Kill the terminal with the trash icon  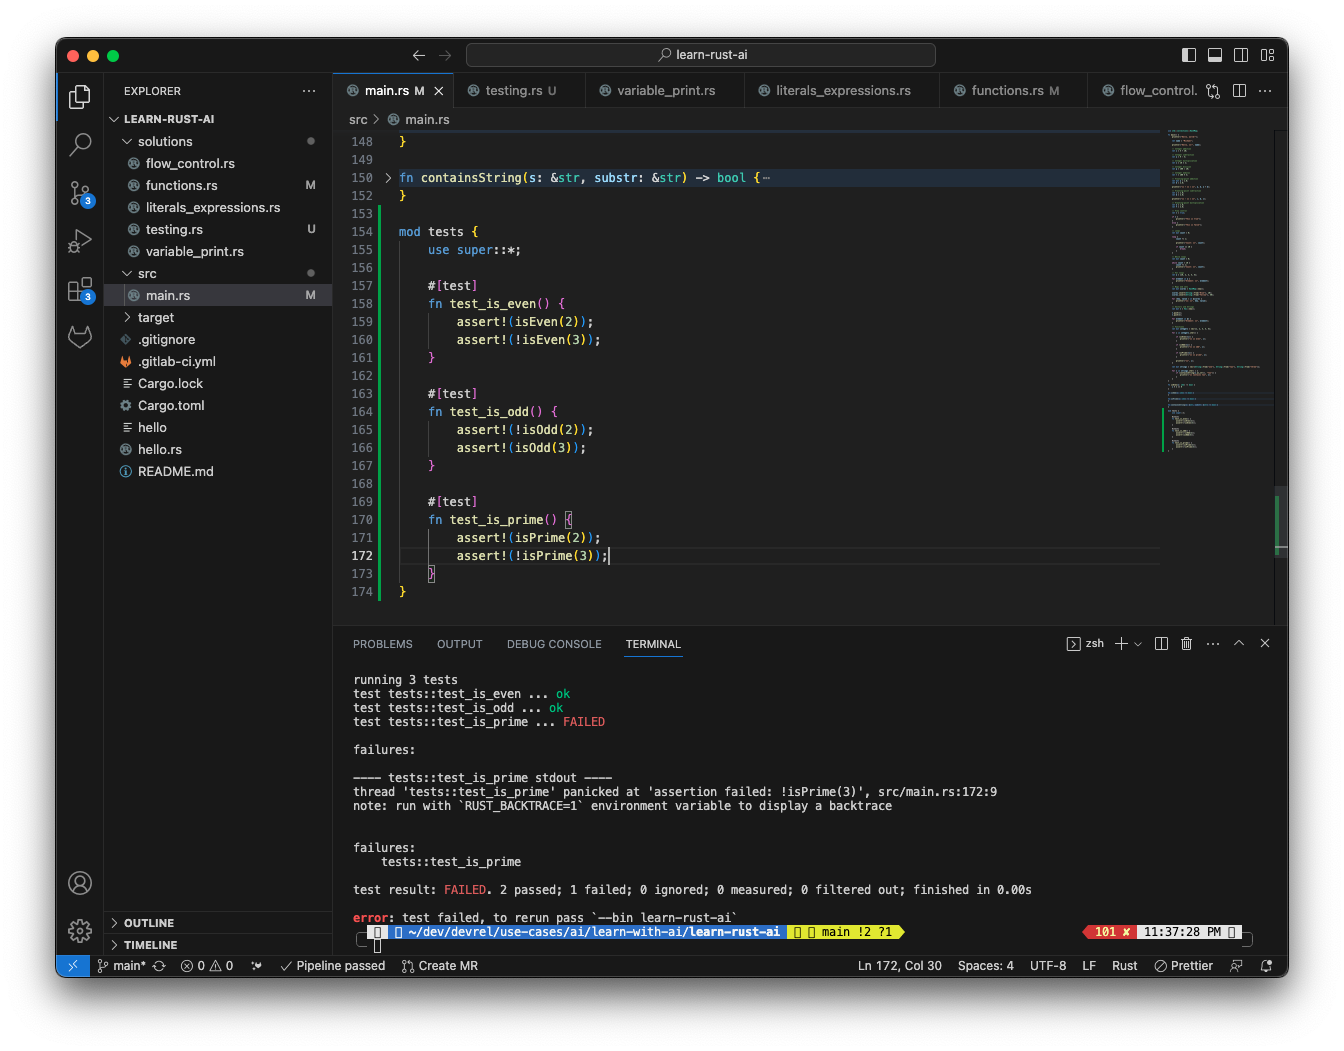[1186, 643]
